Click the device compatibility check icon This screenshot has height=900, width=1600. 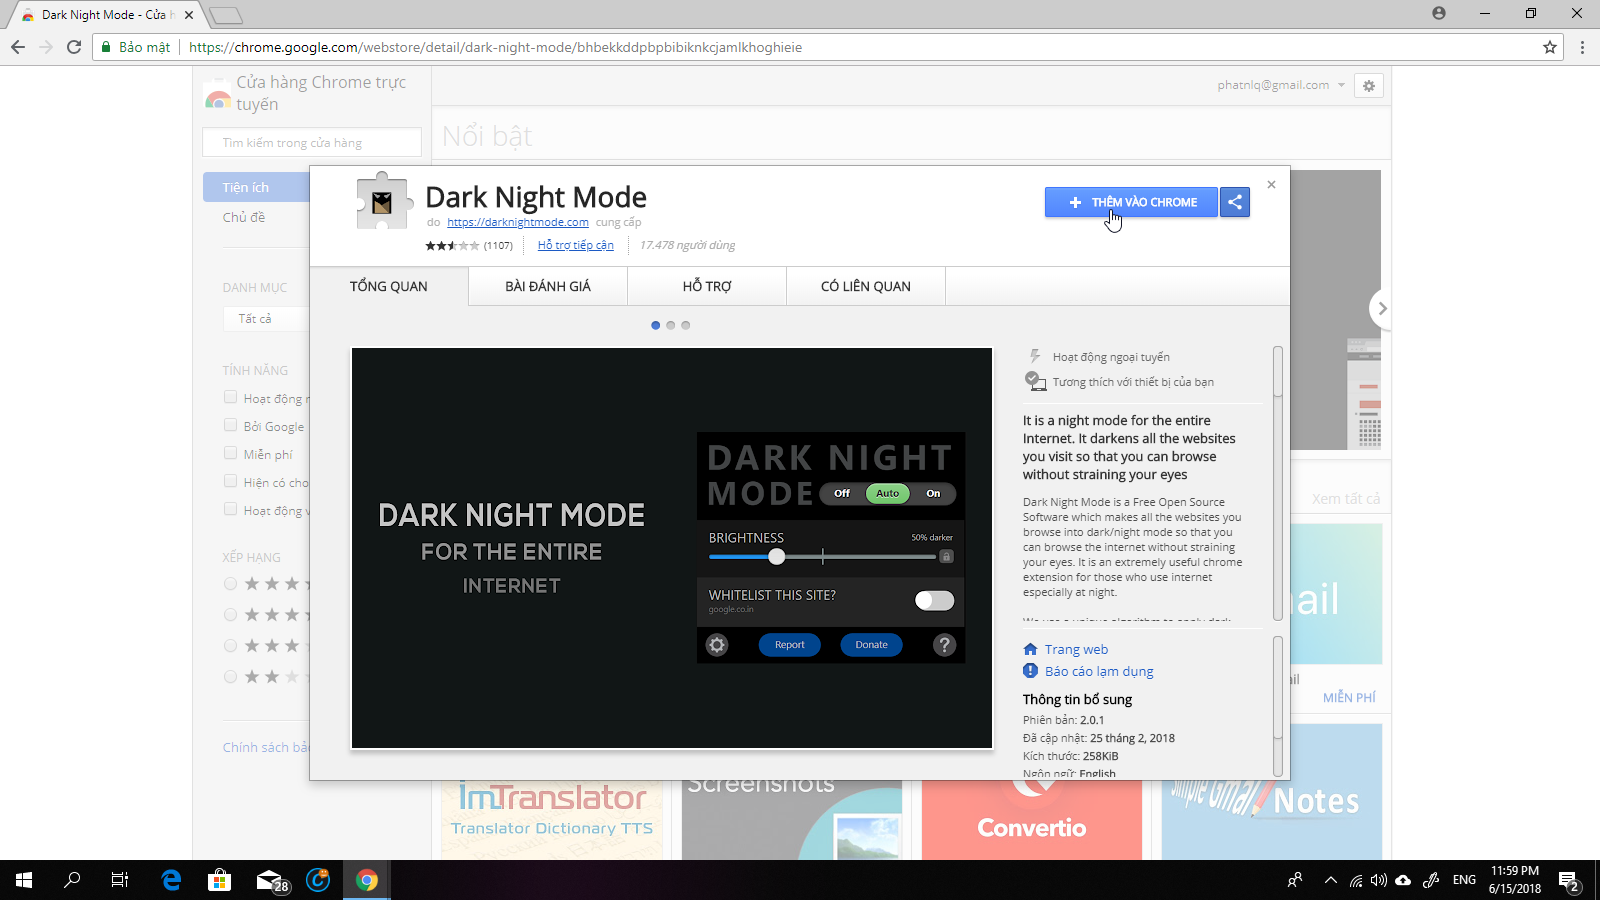click(1035, 381)
